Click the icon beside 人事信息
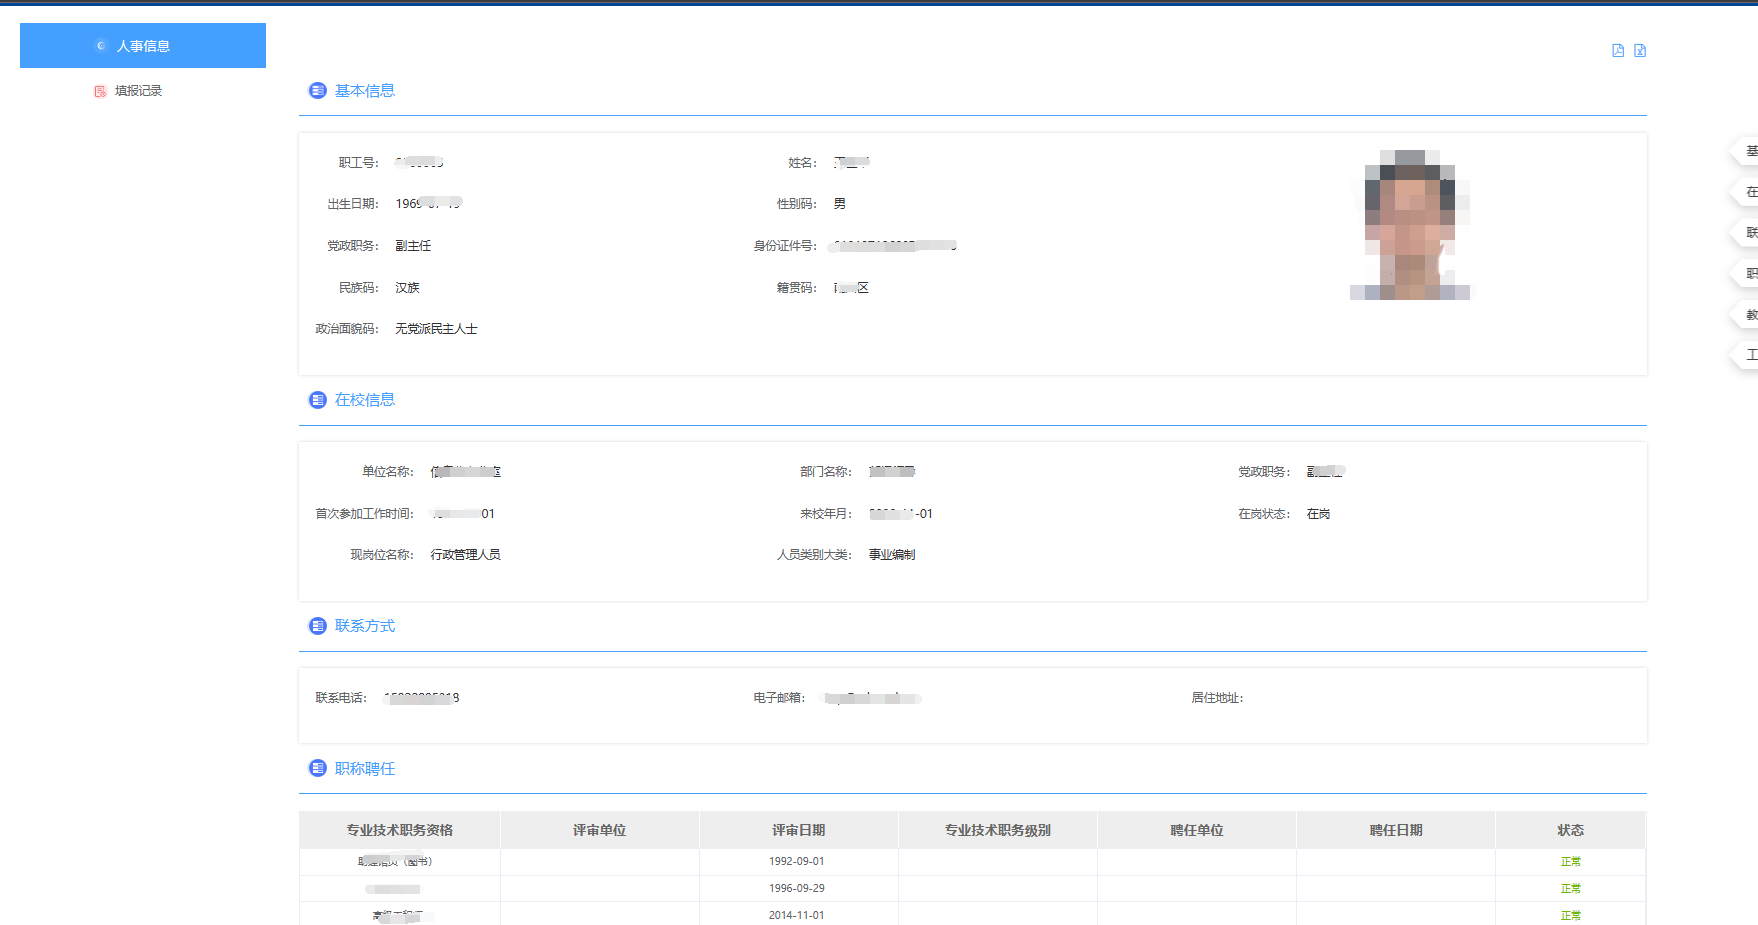This screenshot has height=925, width=1758. tap(101, 46)
